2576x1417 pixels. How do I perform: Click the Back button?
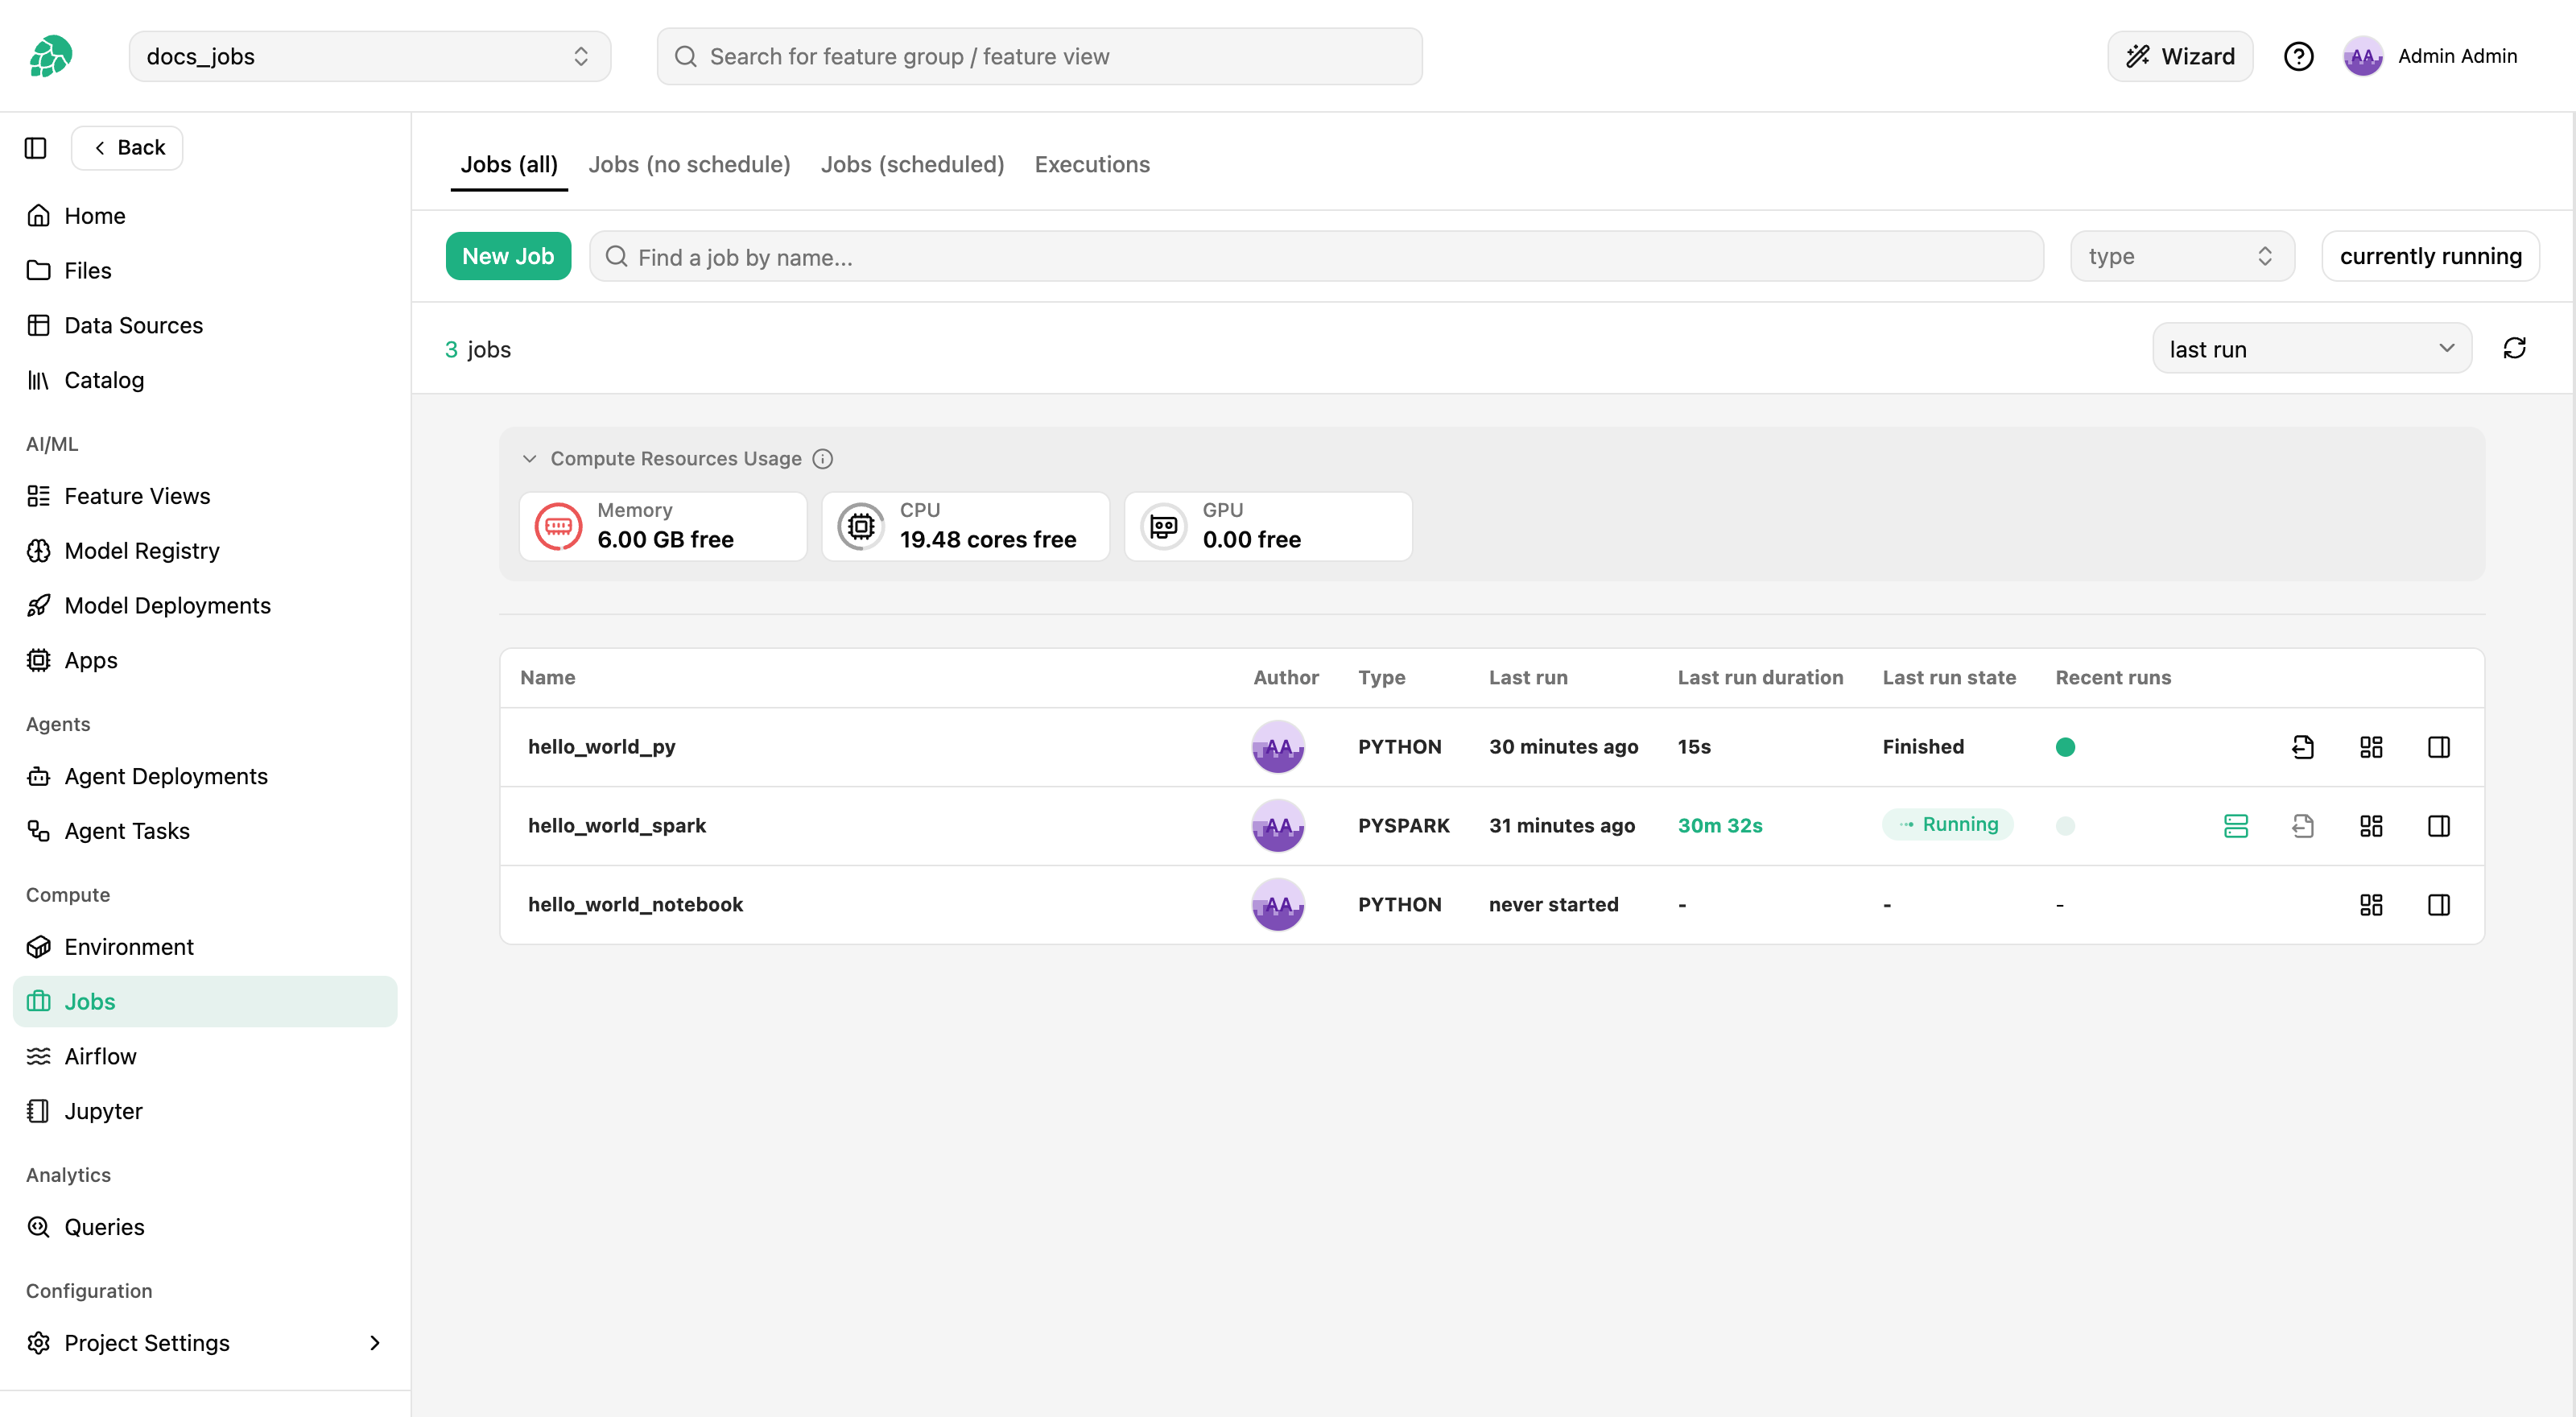click(x=127, y=148)
